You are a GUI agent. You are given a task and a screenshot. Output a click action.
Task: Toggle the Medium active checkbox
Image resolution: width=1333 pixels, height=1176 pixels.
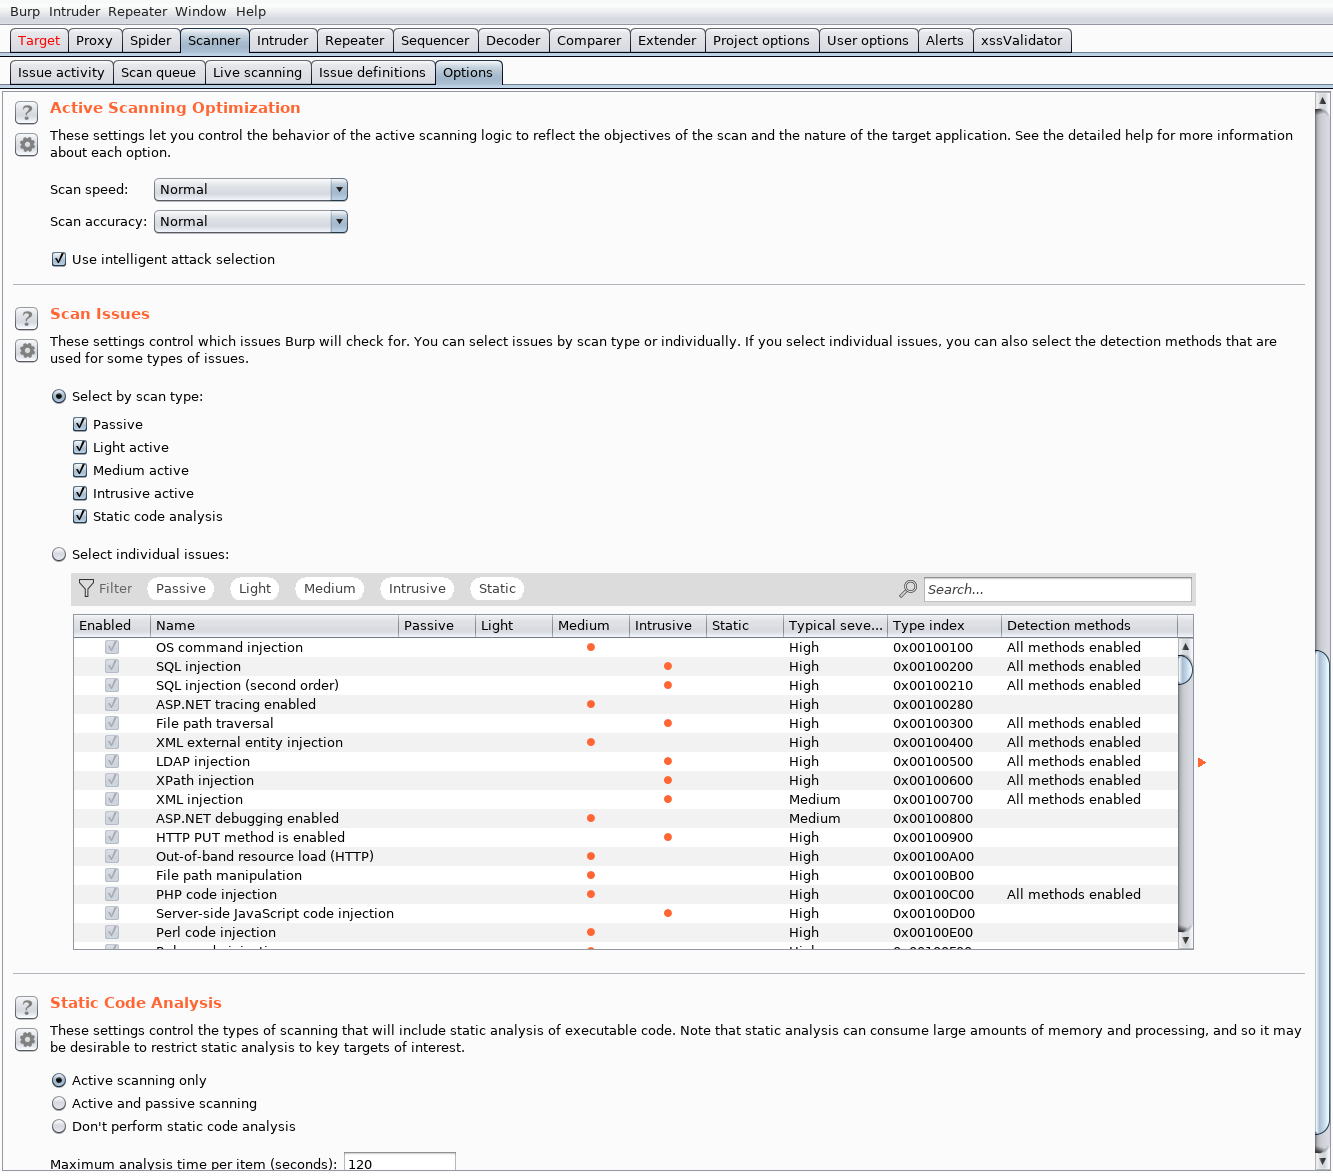click(80, 470)
